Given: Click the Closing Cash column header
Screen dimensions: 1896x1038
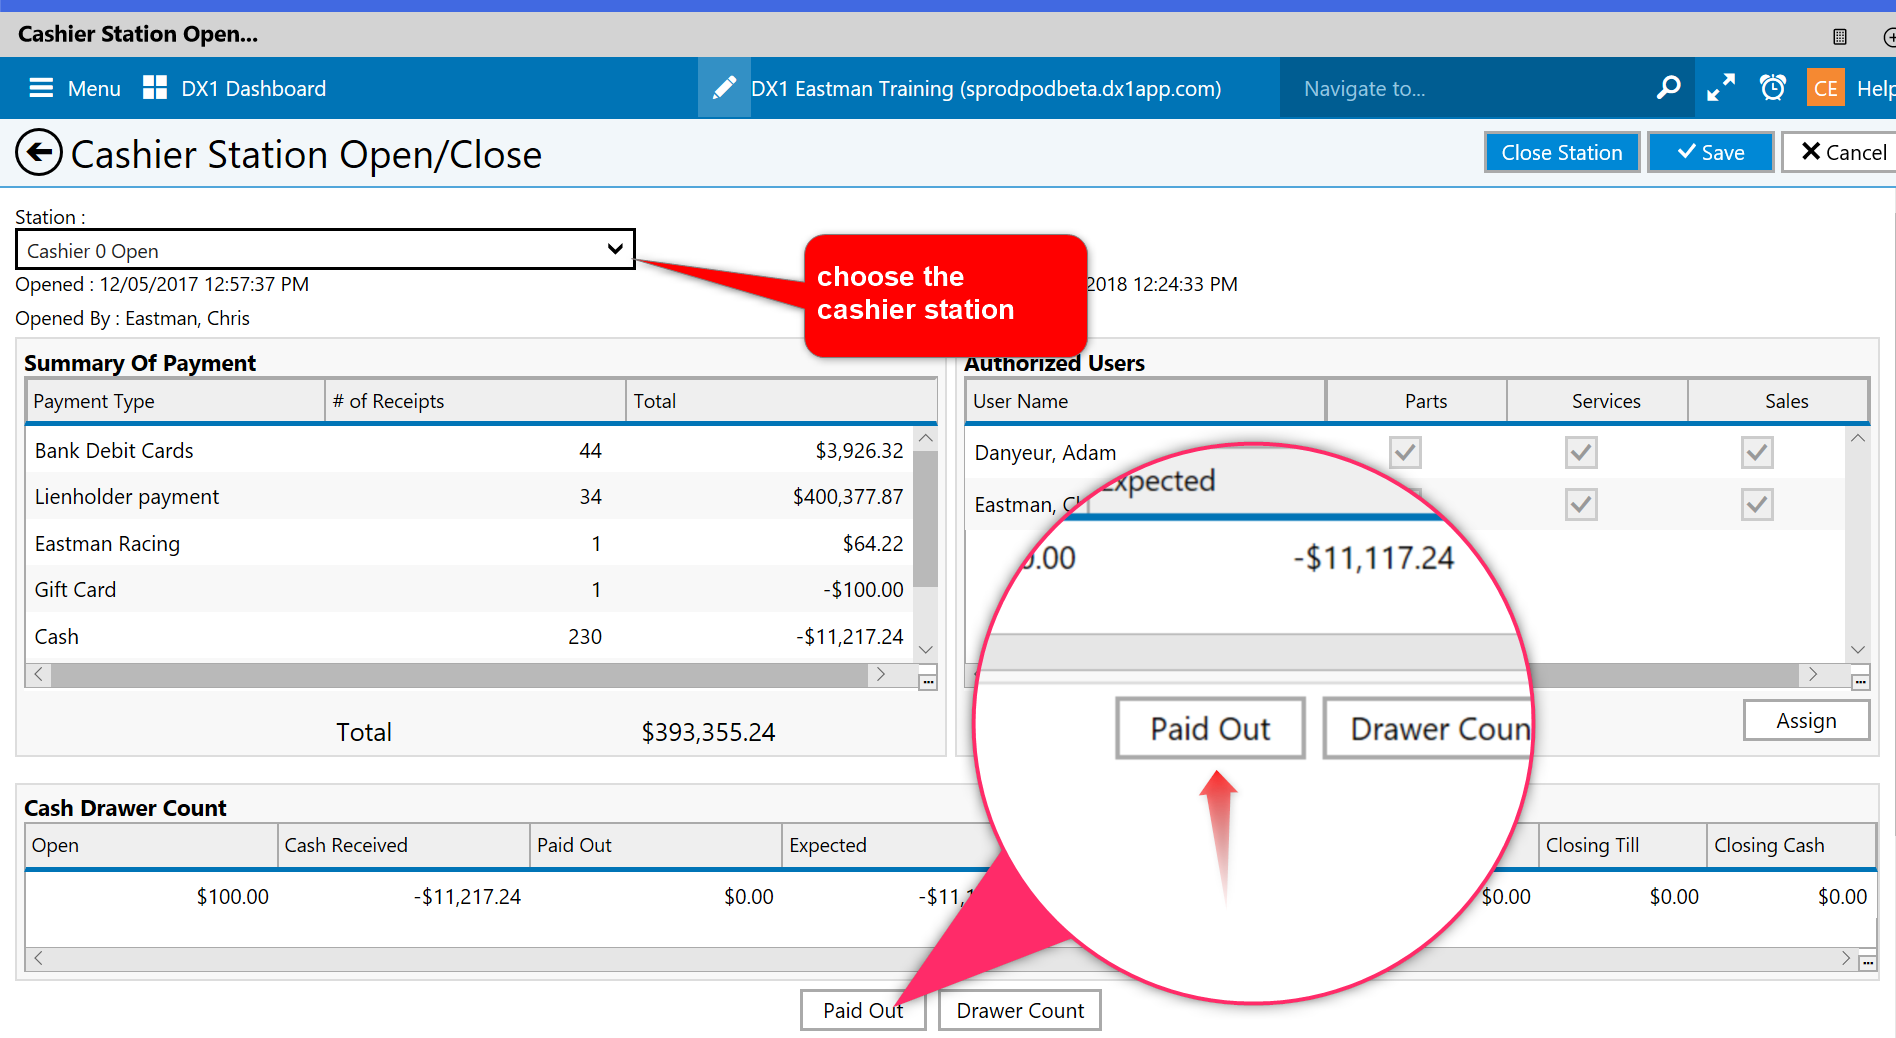Looking at the screenshot, I should [x=1791, y=845].
